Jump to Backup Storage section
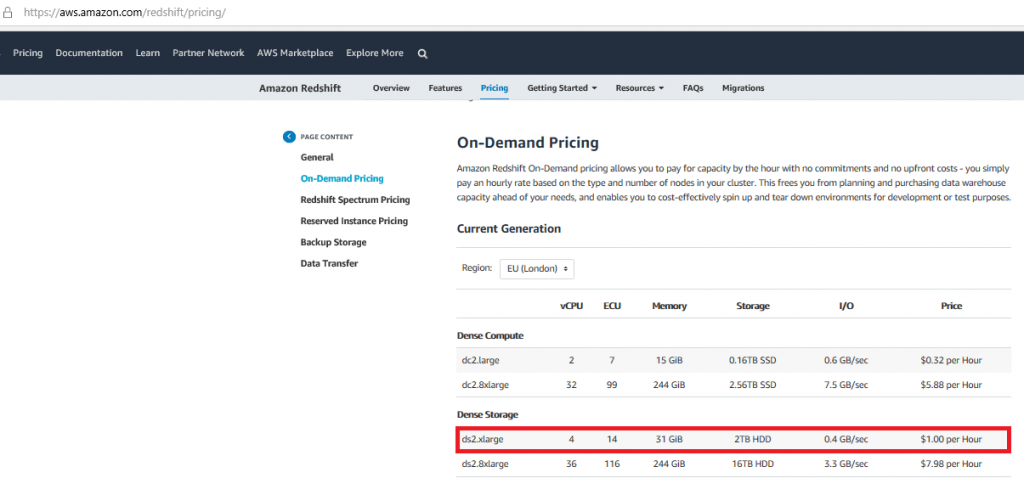Image resolution: width=1024 pixels, height=495 pixels. [333, 242]
